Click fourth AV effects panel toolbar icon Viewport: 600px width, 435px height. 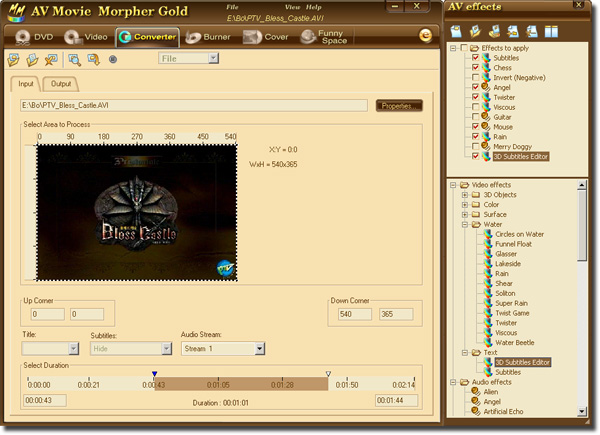pyautogui.click(x=513, y=31)
